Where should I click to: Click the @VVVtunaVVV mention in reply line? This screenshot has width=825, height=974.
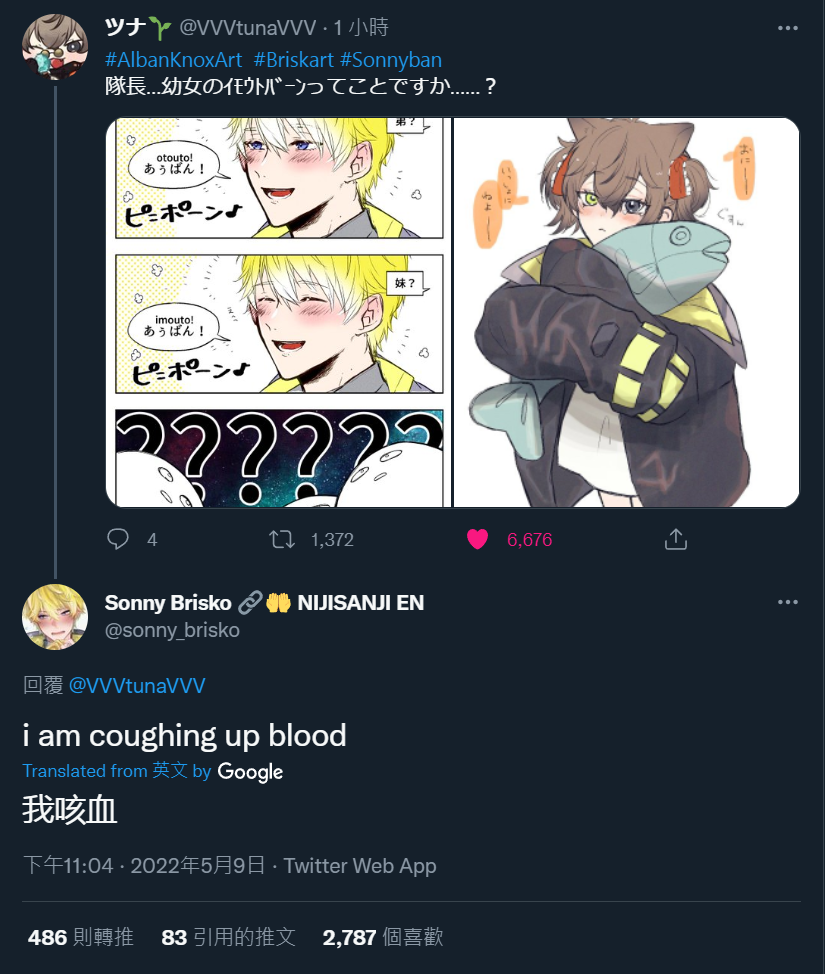(x=137, y=685)
